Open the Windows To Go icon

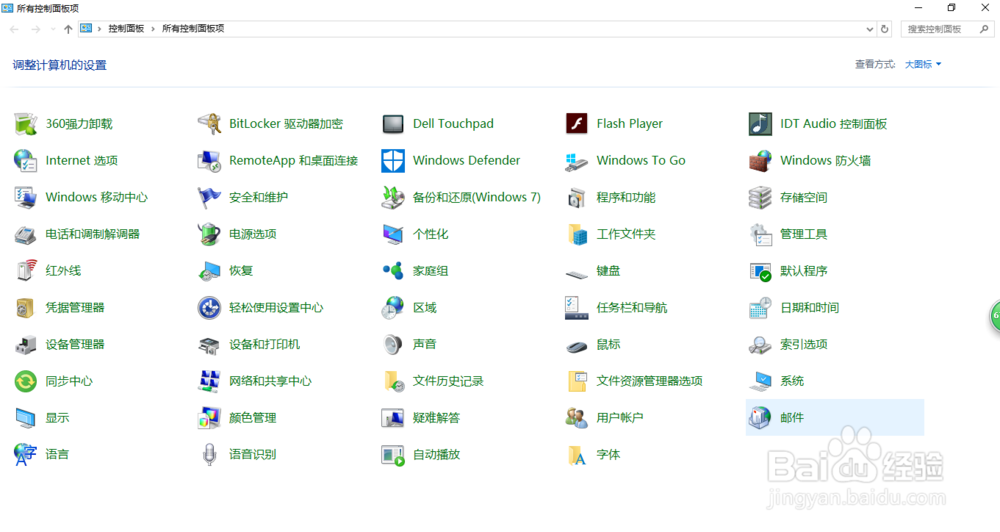tap(577, 161)
